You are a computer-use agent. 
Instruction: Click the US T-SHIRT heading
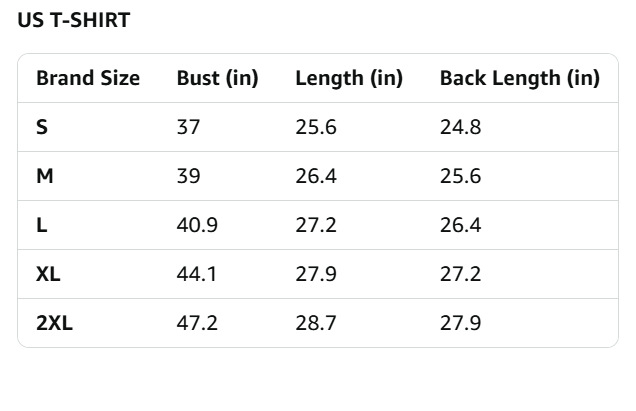pos(74,21)
